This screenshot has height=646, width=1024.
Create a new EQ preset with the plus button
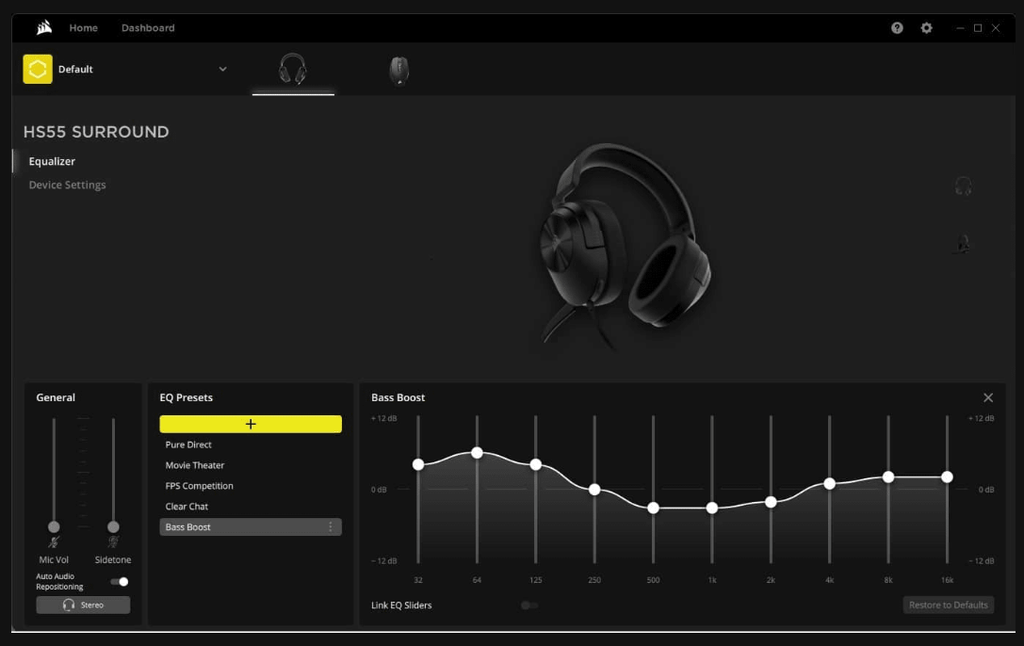click(x=250, y=423)
